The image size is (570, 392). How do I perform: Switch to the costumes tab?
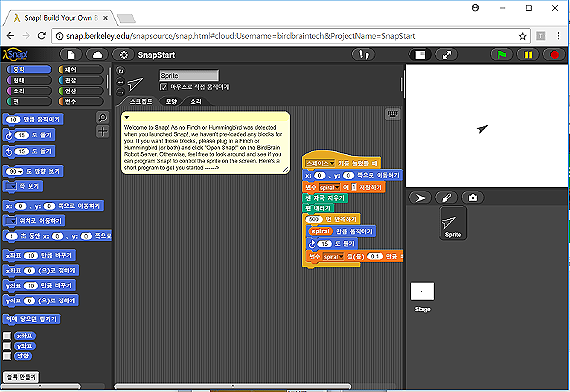(171, 101)
